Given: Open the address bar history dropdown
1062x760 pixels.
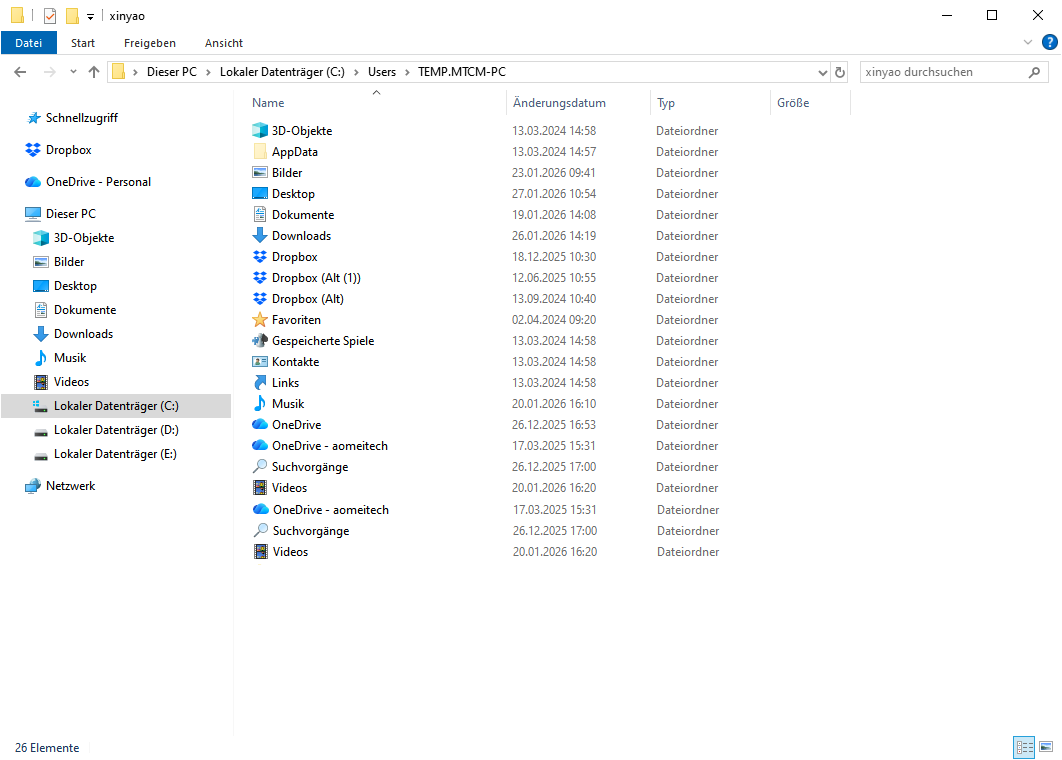Looking at the screenshot, I should tap(822, 72).
